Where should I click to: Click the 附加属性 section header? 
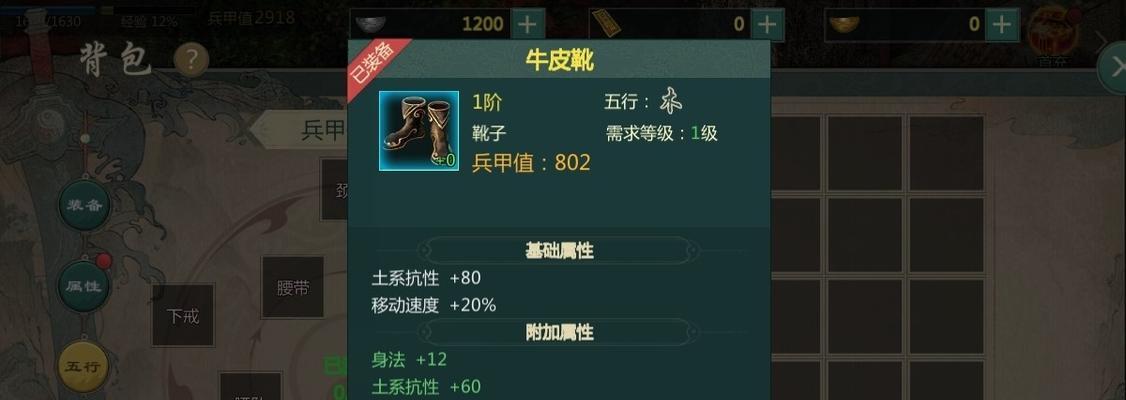click(559, 332)
